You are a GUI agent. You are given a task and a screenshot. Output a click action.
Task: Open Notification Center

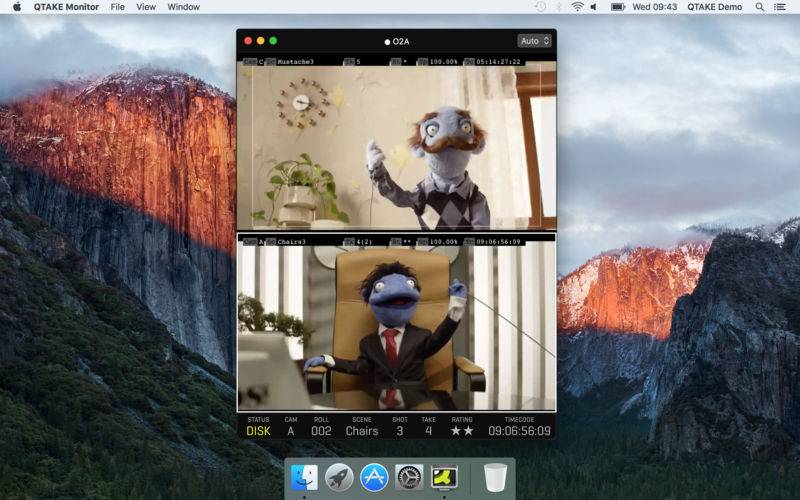780,7
